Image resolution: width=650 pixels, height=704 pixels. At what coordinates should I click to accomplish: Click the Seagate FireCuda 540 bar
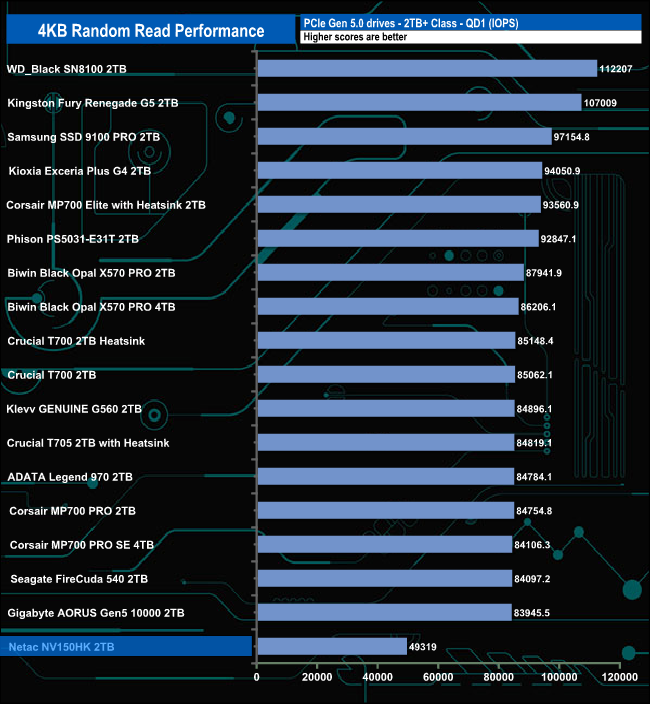coord(385,578)
